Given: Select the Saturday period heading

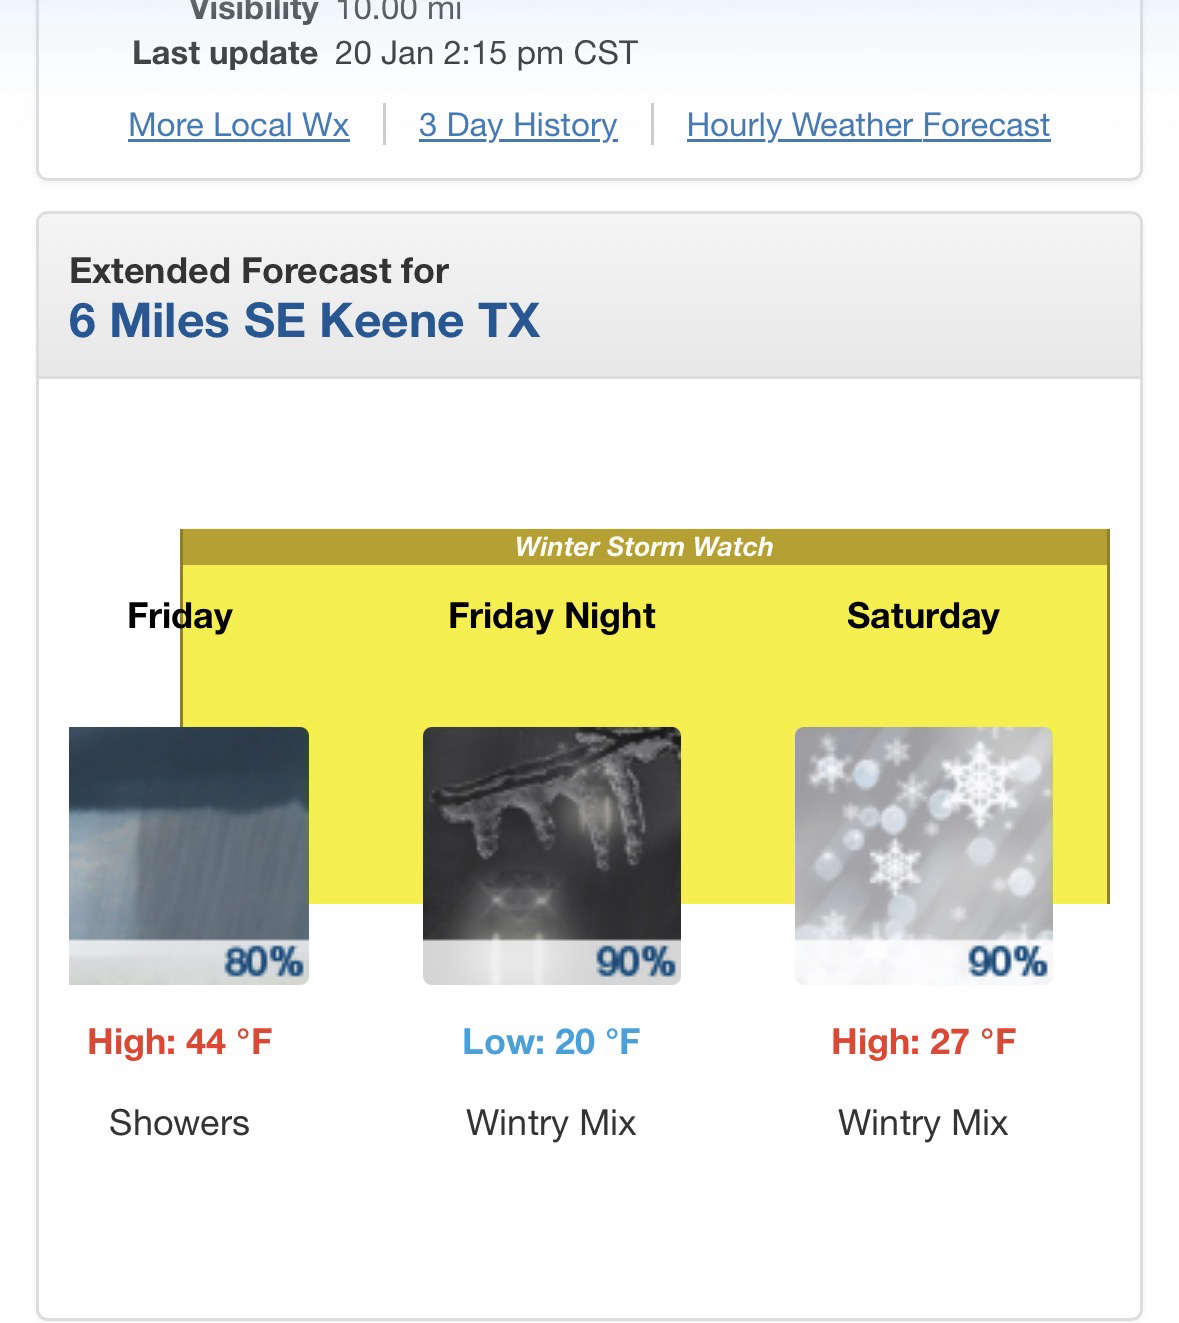Looking at the screenshot, I should (x=923, y=616).
